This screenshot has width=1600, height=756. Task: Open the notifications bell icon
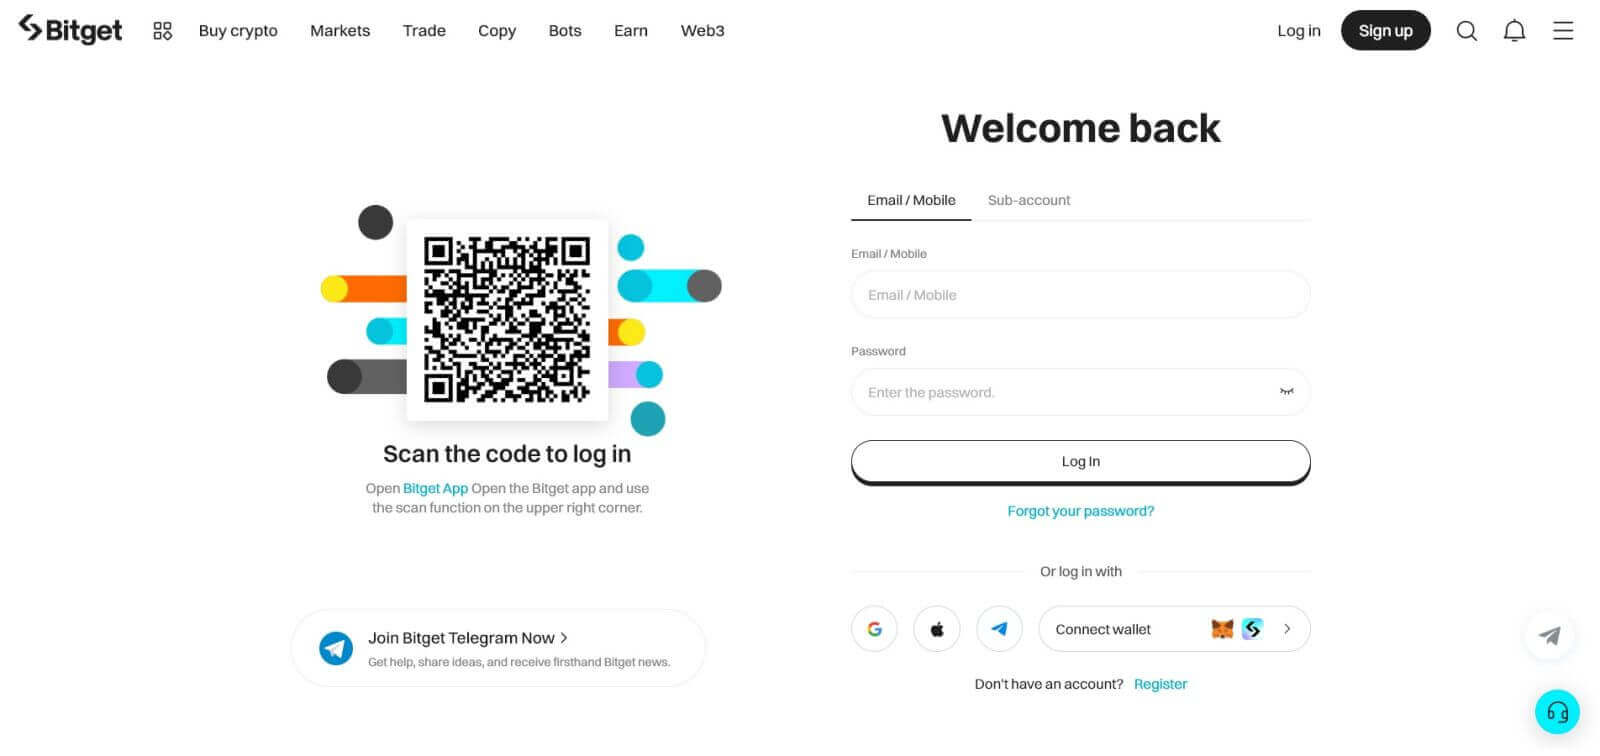[x=1514, y=31]
